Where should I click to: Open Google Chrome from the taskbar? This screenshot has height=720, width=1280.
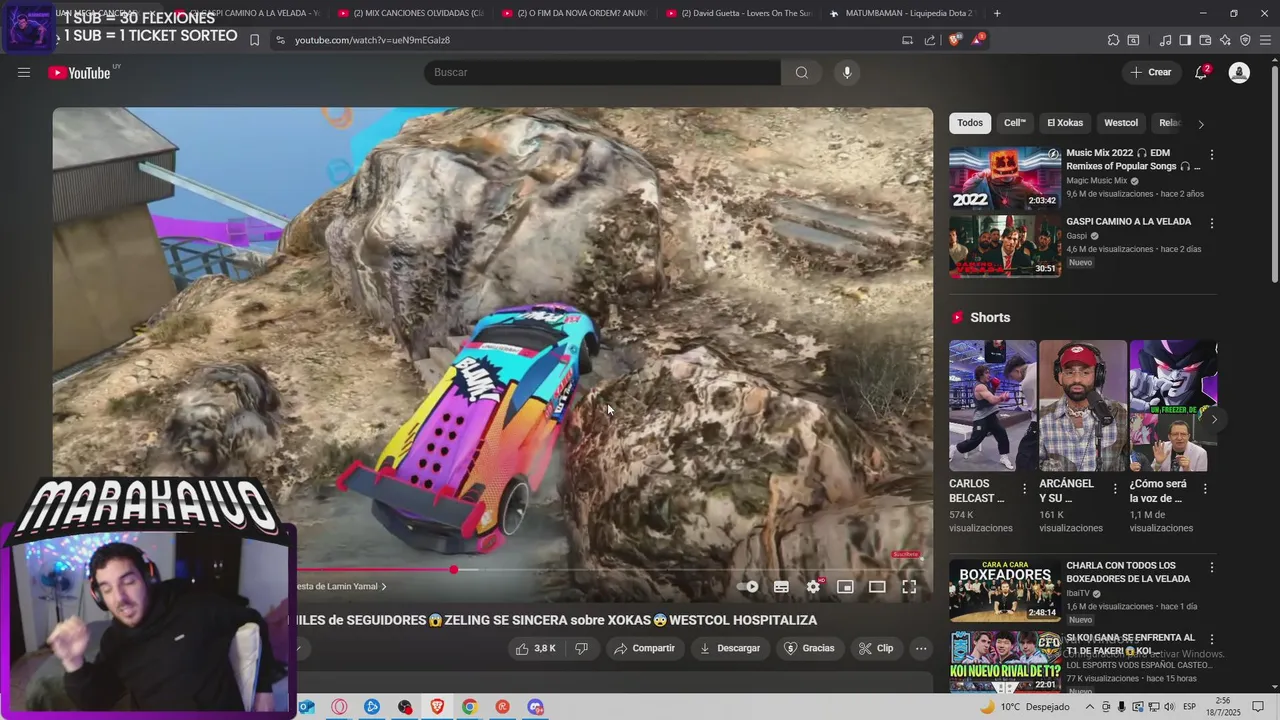(x=469, y=707)
